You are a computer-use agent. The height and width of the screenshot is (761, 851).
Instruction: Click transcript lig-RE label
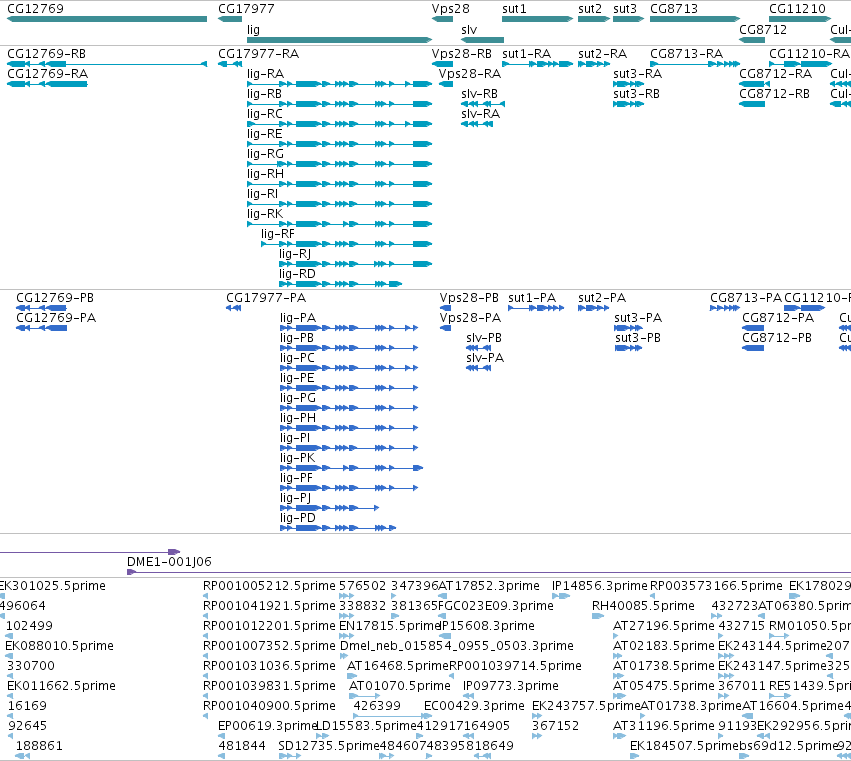(x=264, y=134)
